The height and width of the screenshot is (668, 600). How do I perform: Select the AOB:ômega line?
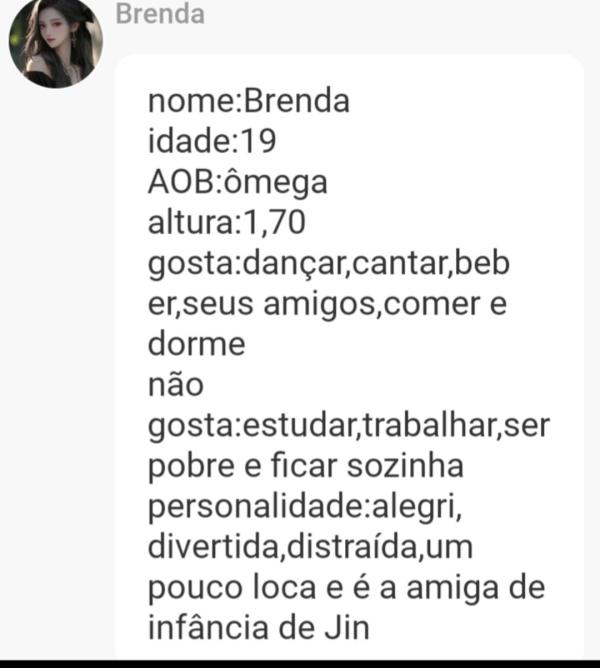(238, 182)
